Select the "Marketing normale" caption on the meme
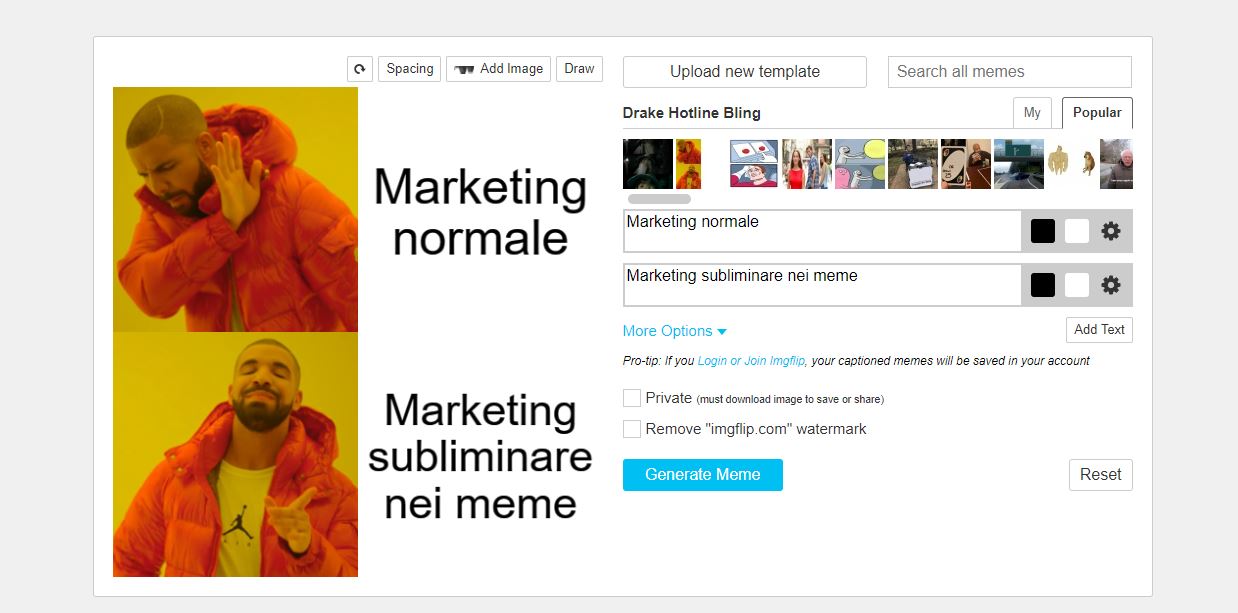Image resolution: width=1238 pixels, height=613 pixels. [480, 212]
